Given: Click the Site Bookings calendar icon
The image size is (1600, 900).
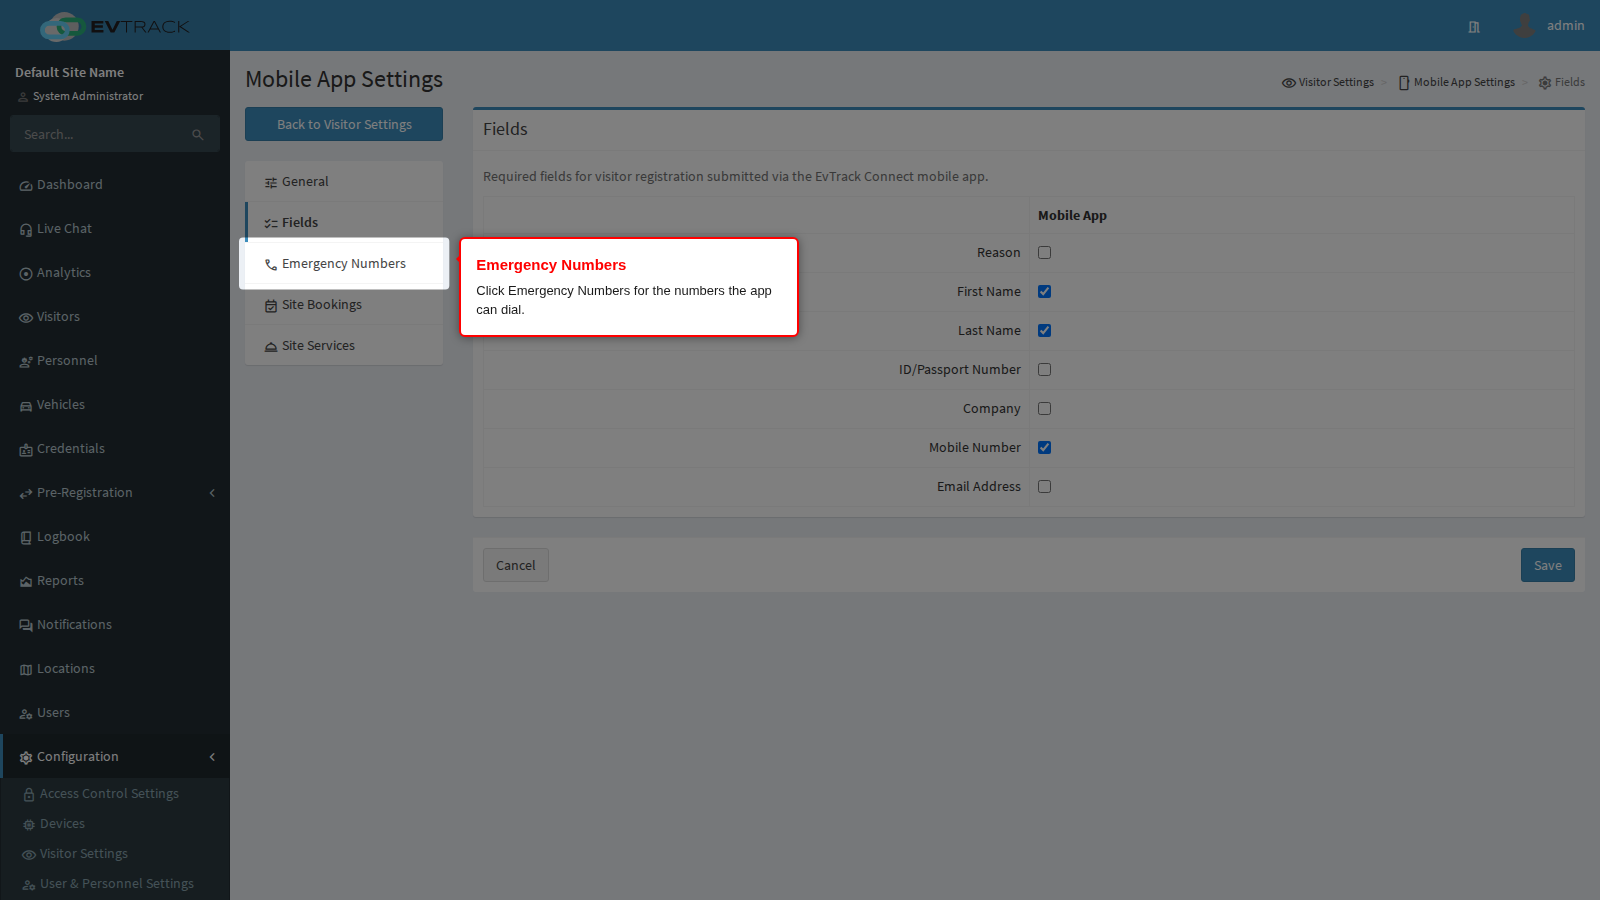Looking at the screenshot, I should pos(271,306).
